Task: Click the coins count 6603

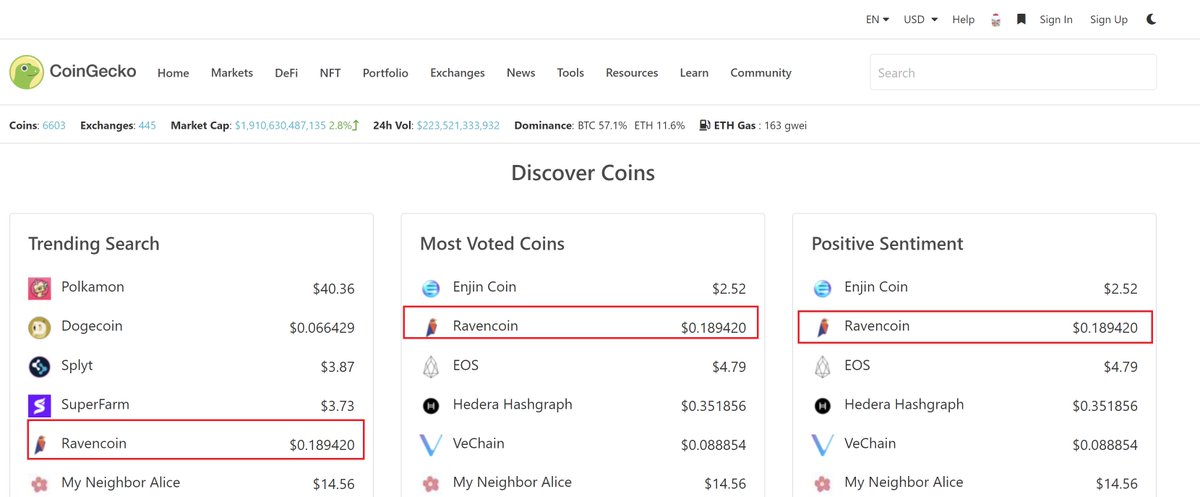Action: click(54, 126)
